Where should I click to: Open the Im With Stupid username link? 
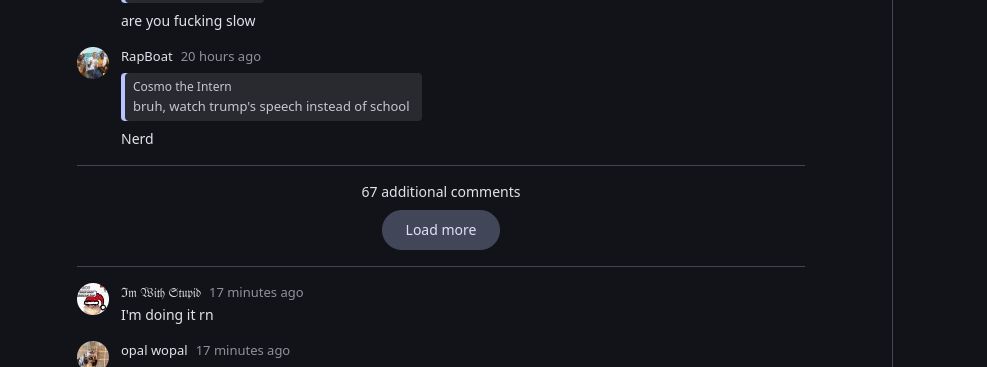pyautogui.click(x=161, y=293)
